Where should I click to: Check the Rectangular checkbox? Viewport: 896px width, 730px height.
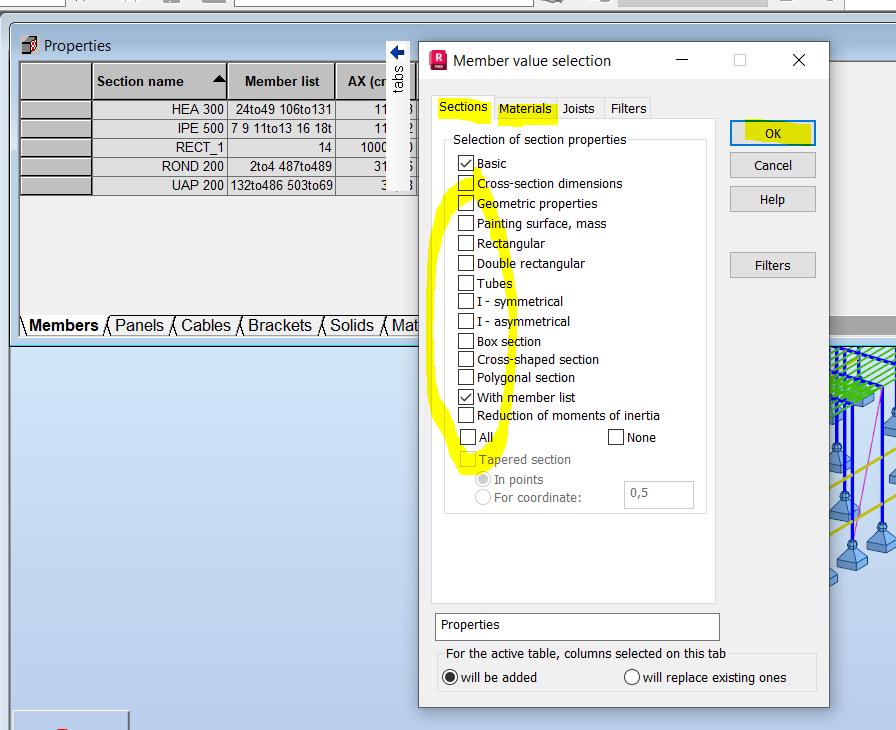pyautogui.click(x=466, y=243)
